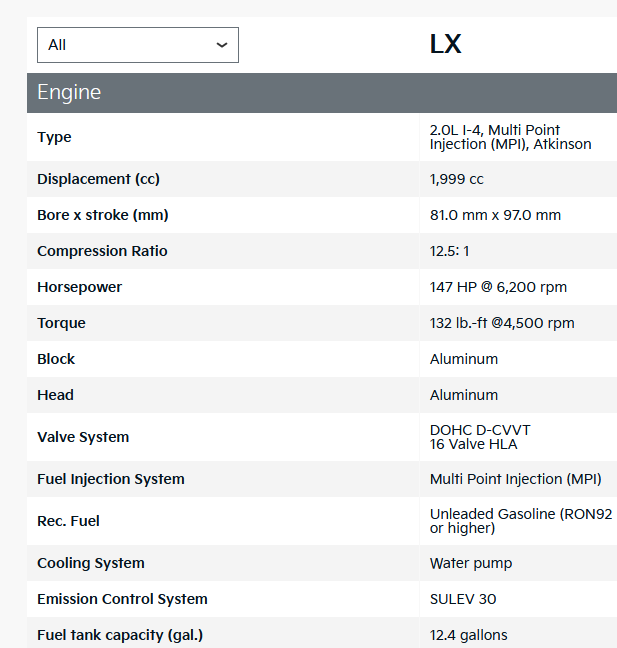617x648 pixels.
Task: Click the '132 lb.-ft @4,500 rpm' value
Action: [502, 323]
